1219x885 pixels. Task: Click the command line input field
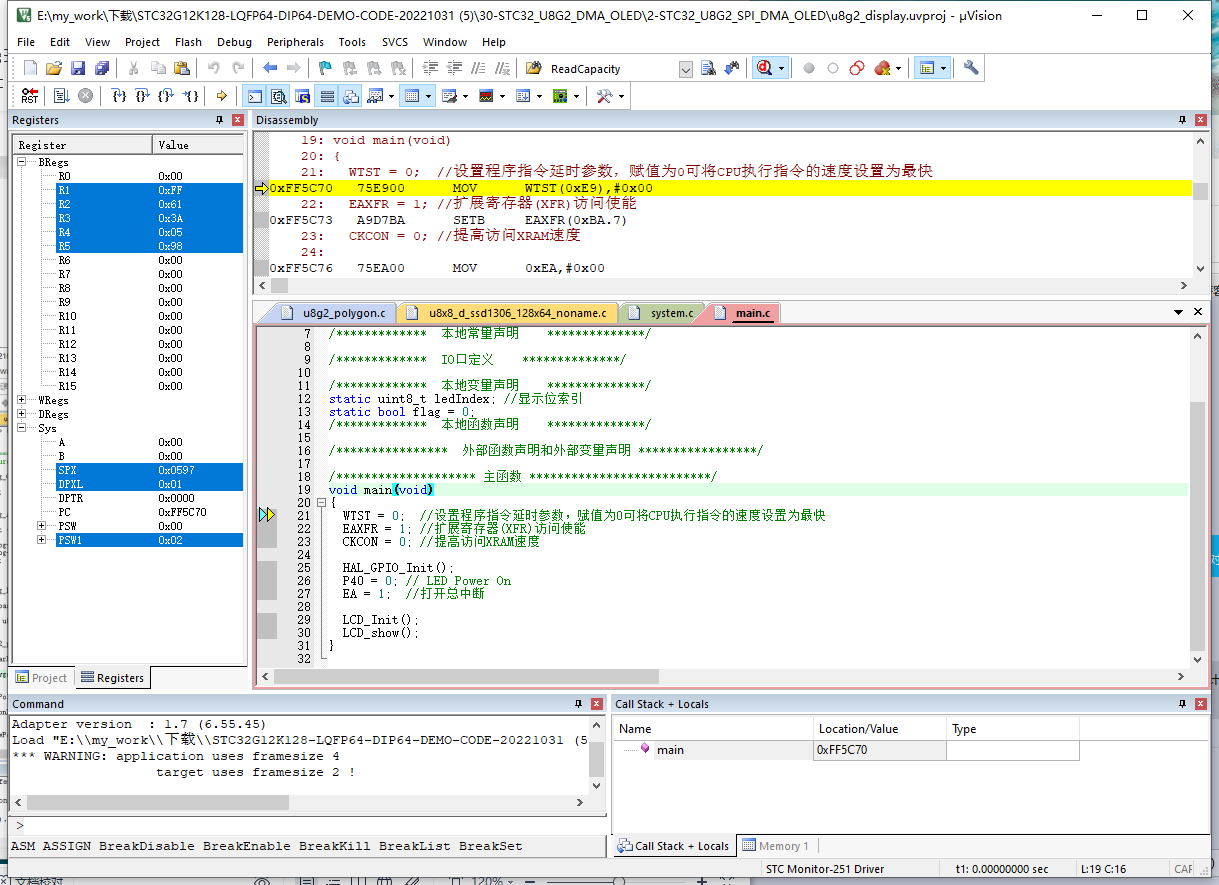(300, 825)
